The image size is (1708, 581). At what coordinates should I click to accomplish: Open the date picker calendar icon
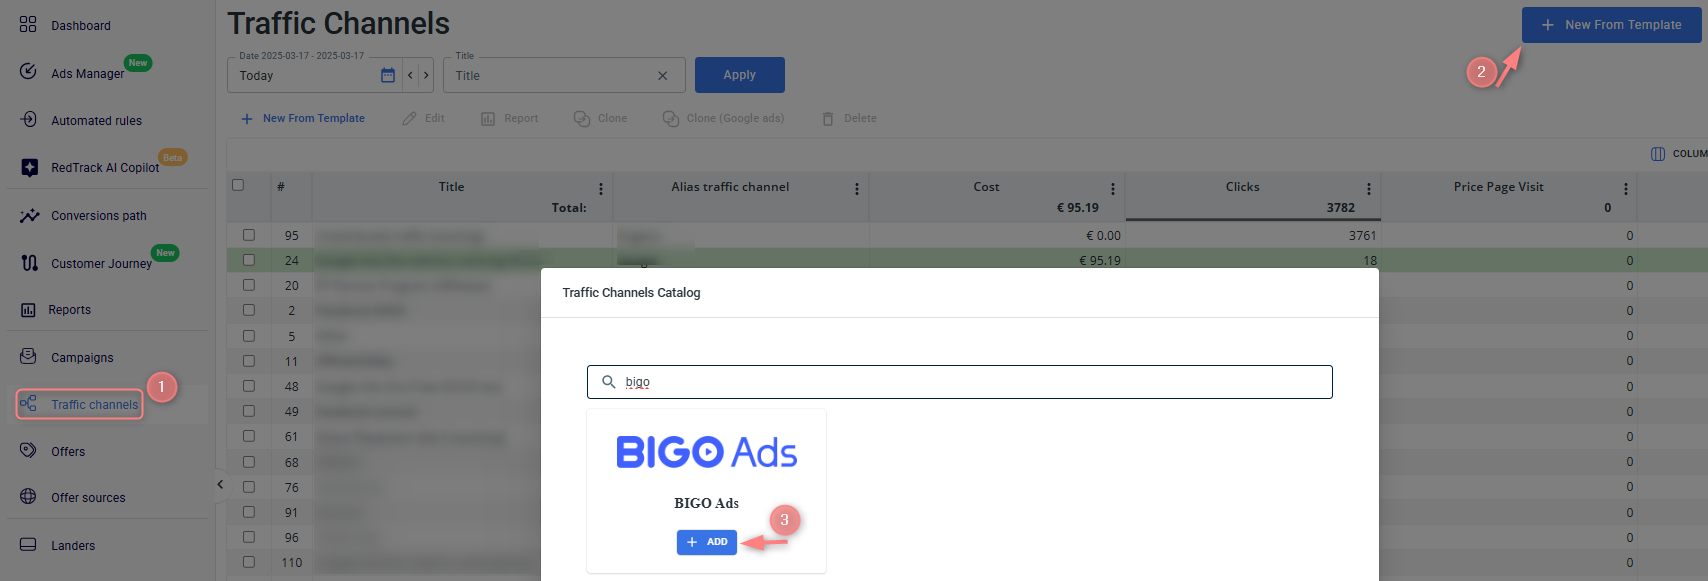(388, 75)
